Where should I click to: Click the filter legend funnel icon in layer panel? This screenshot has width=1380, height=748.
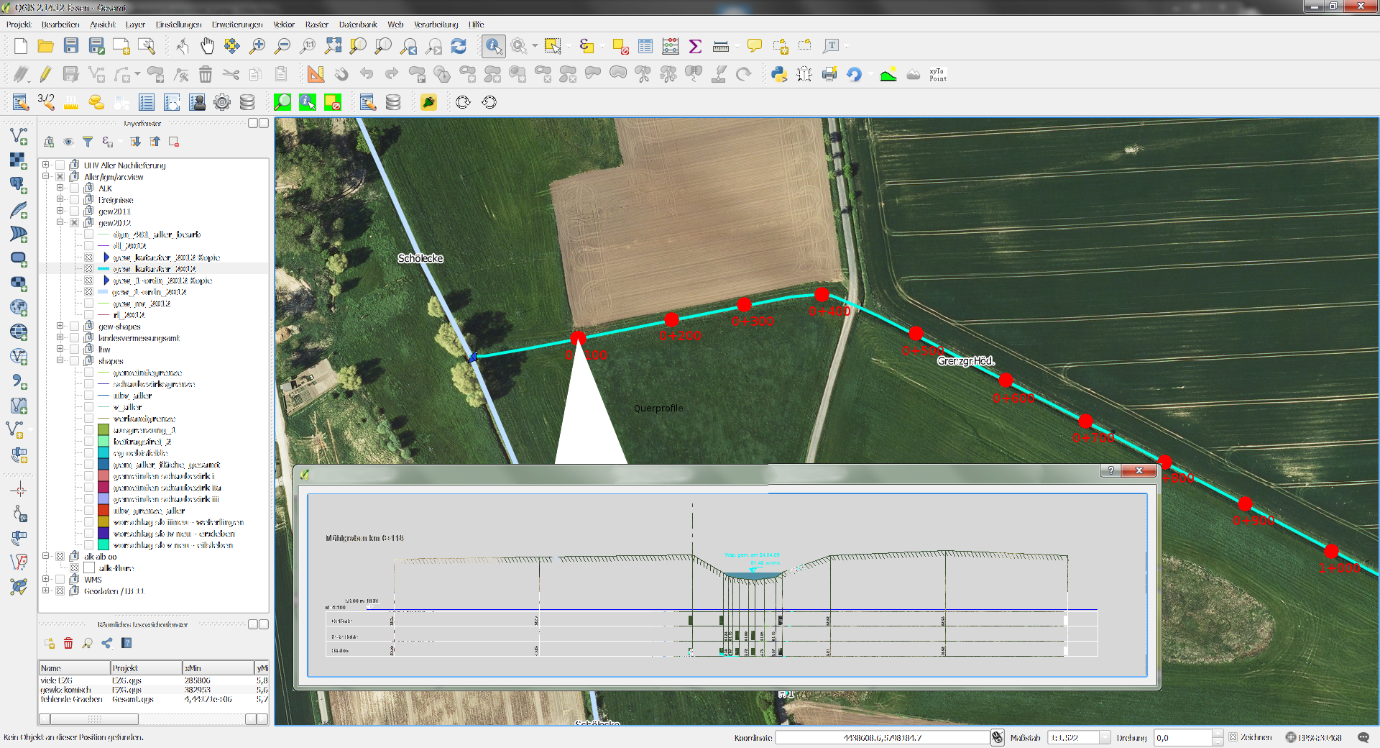(87, 142)
